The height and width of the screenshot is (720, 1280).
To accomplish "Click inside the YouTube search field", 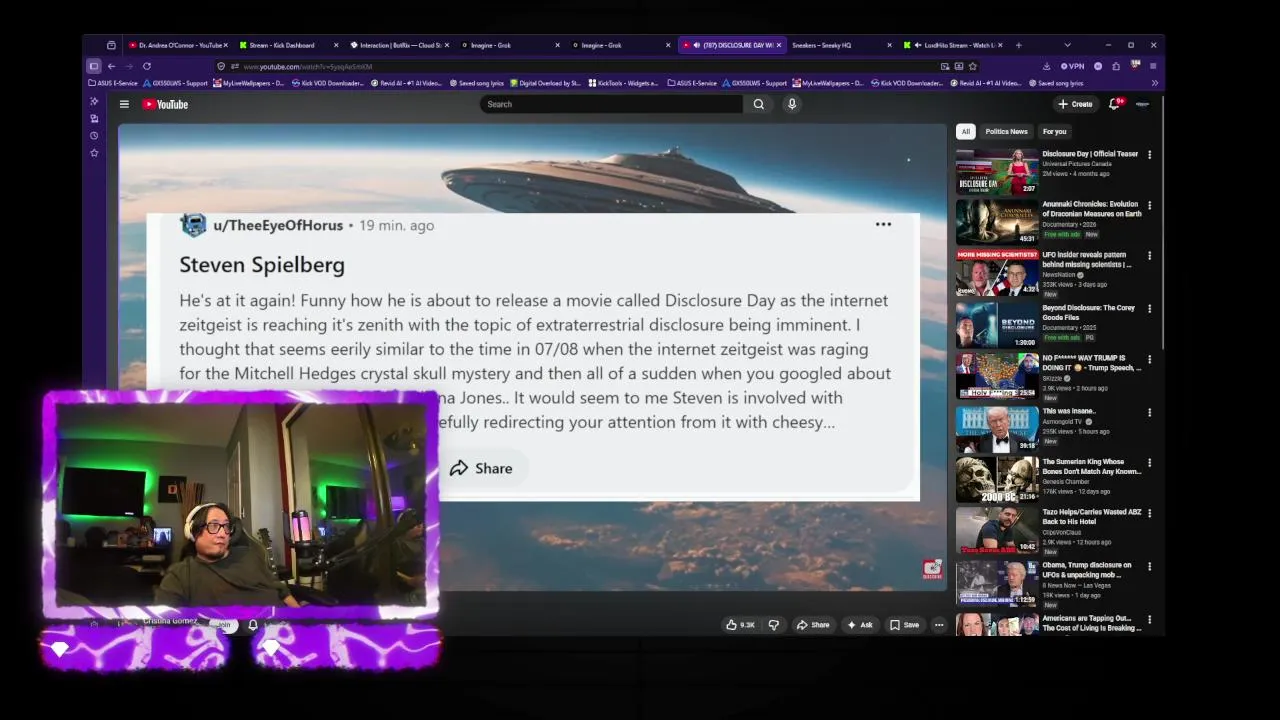I will (x=612, y=104).
